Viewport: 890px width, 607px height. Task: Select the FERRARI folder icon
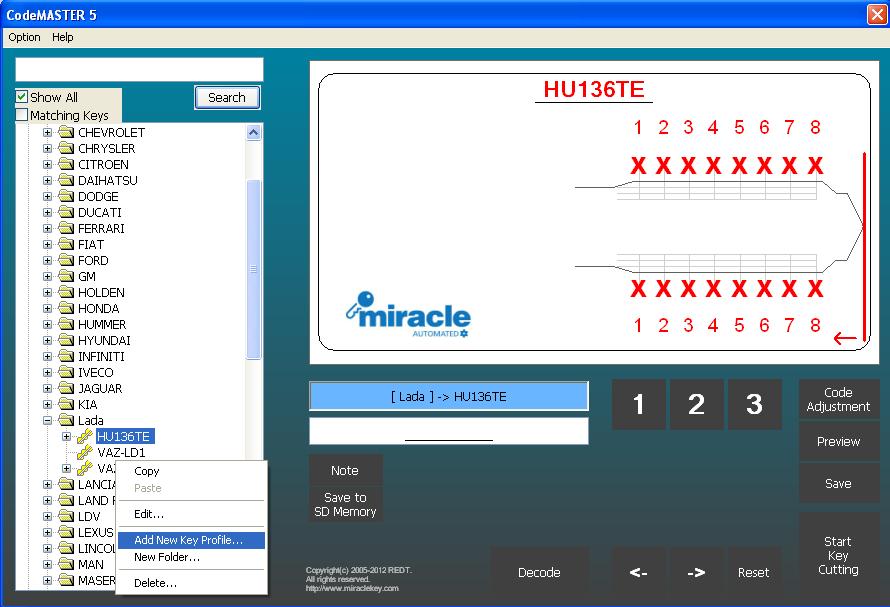[x=66, y=228]
